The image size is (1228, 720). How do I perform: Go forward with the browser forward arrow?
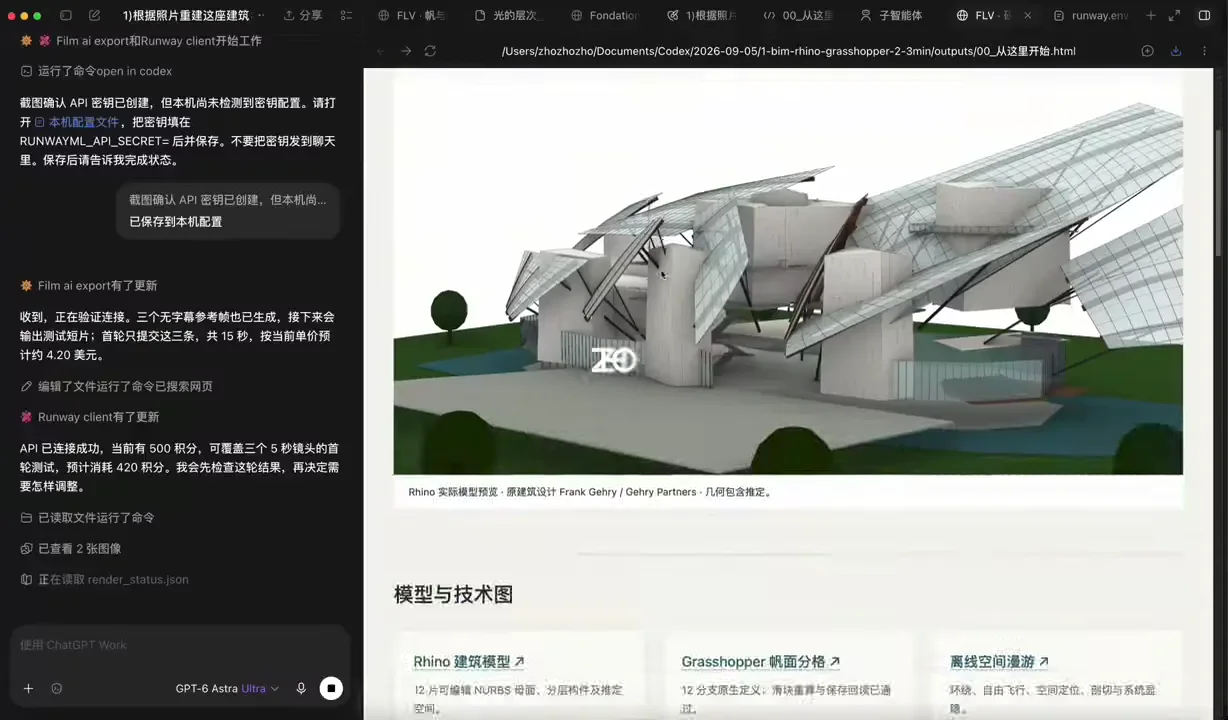click(405, 51)
